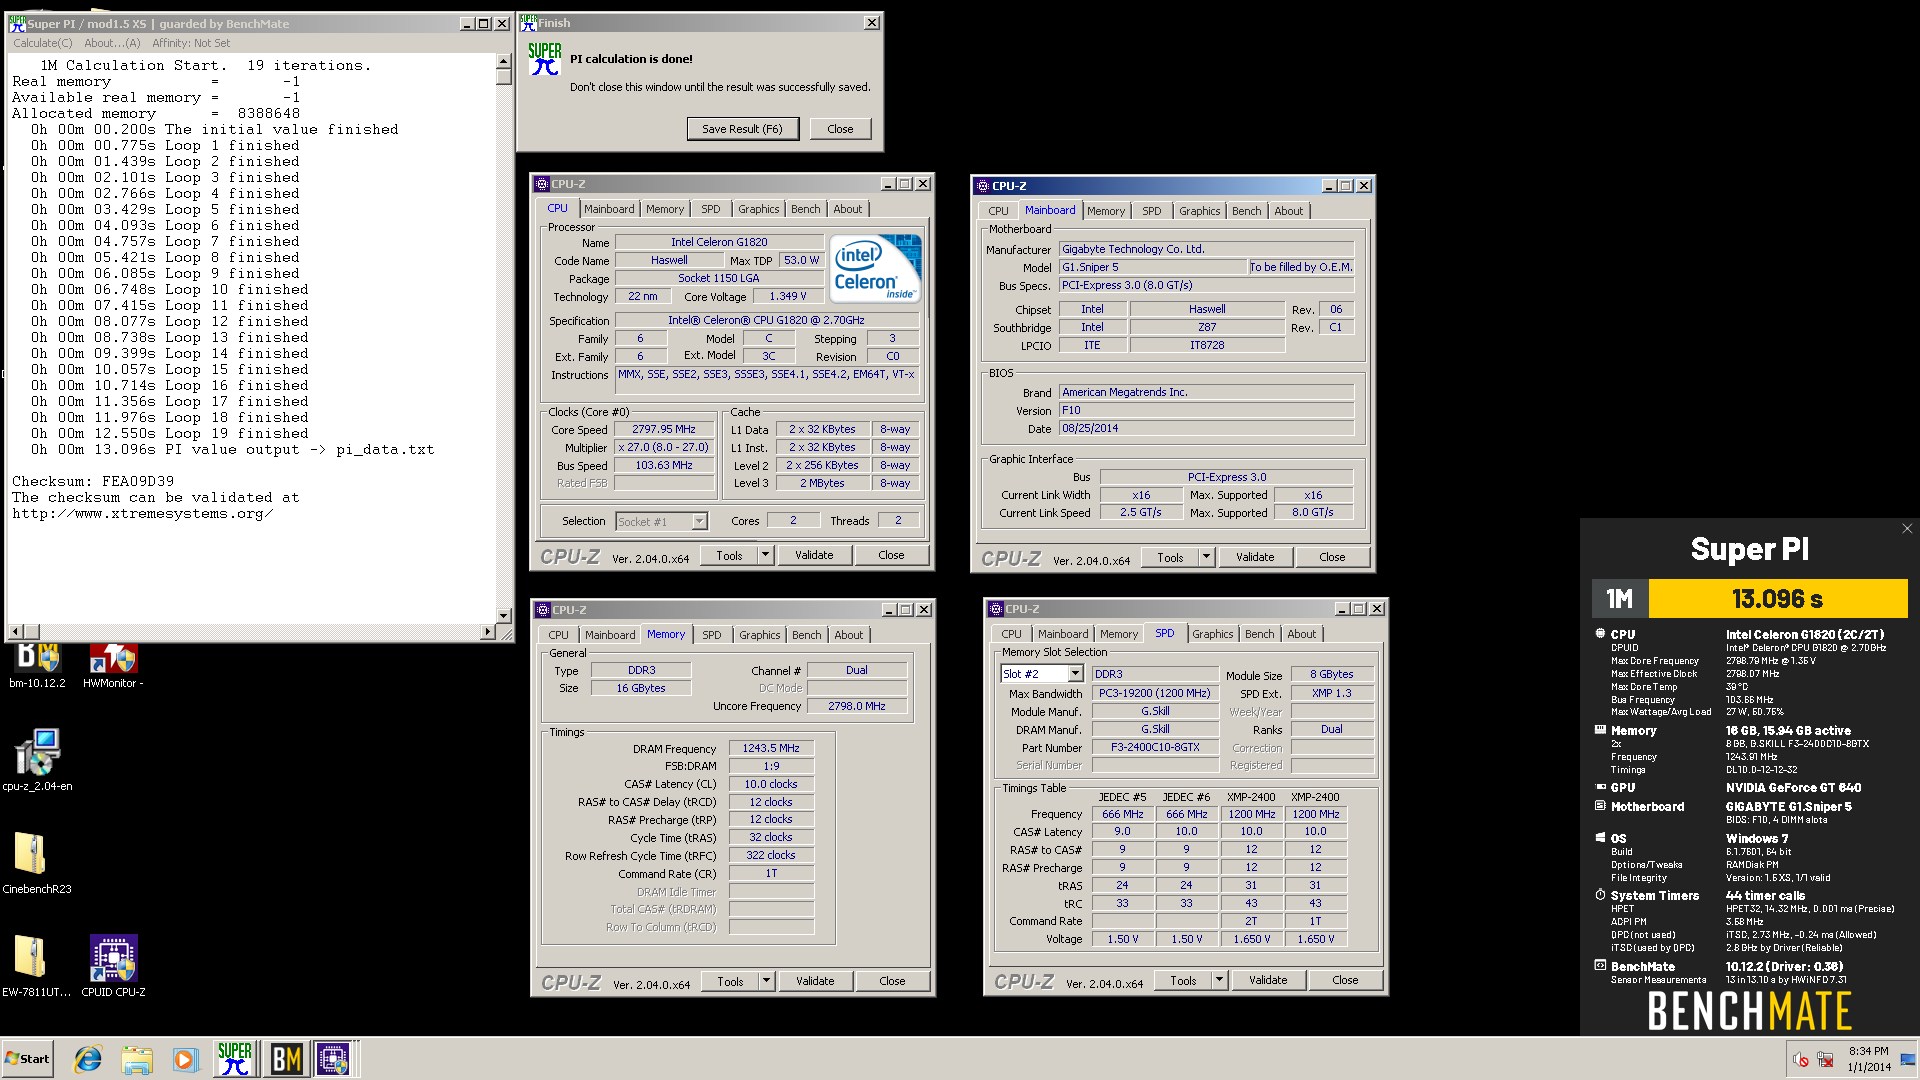Click Tools button in Mainboard window
Image resolution: width=1920 pixels, height=1080 pixels.
point(1170,557)
